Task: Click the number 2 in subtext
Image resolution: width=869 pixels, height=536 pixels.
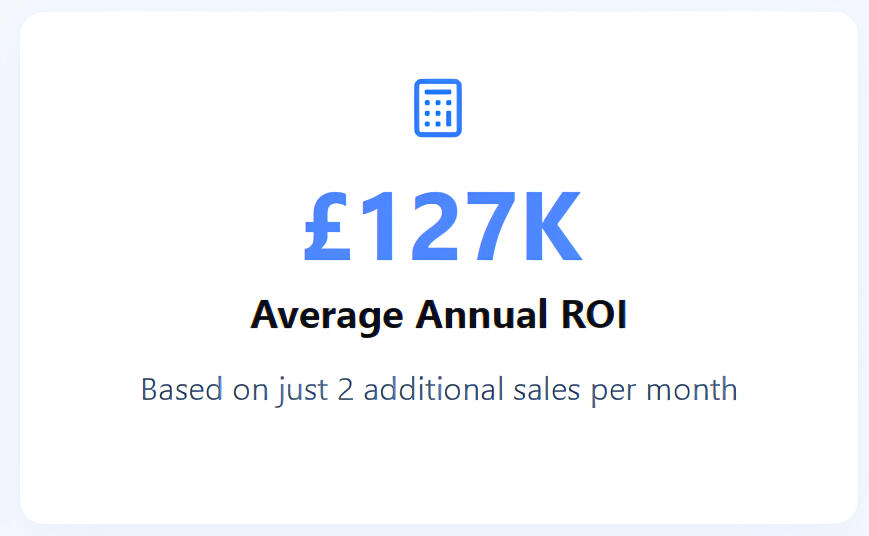Action: click(345, 389)
